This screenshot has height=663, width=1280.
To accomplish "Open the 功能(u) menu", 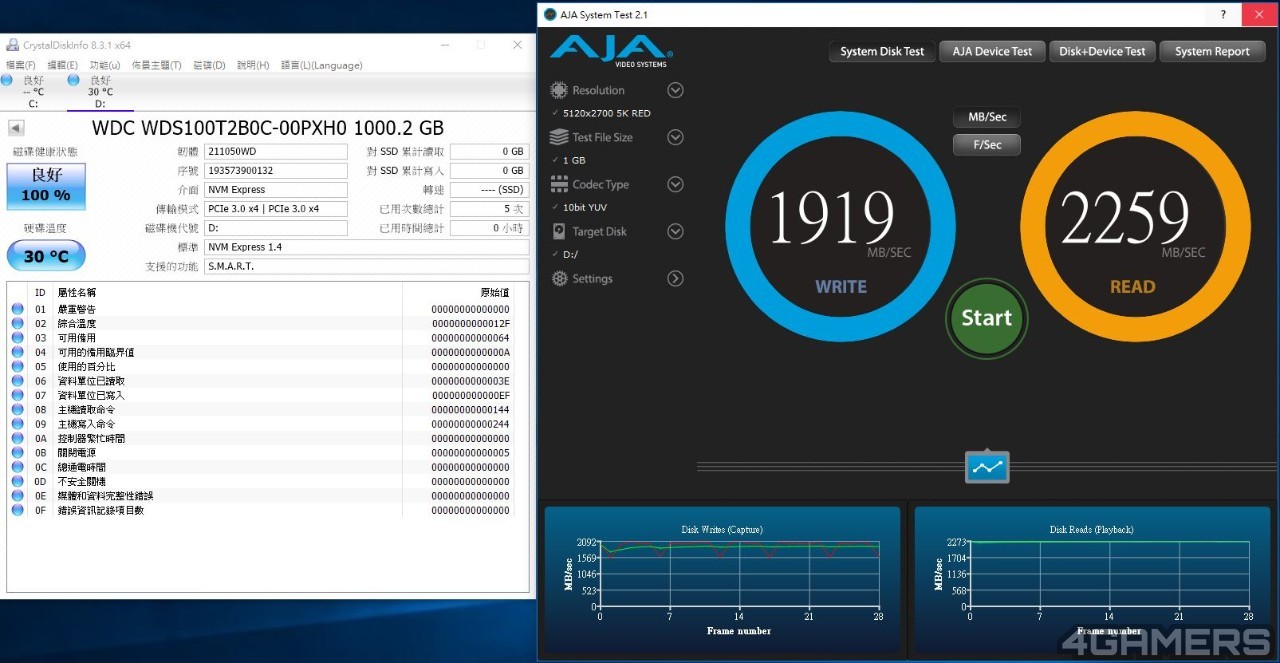I will (x=105, y=65).
